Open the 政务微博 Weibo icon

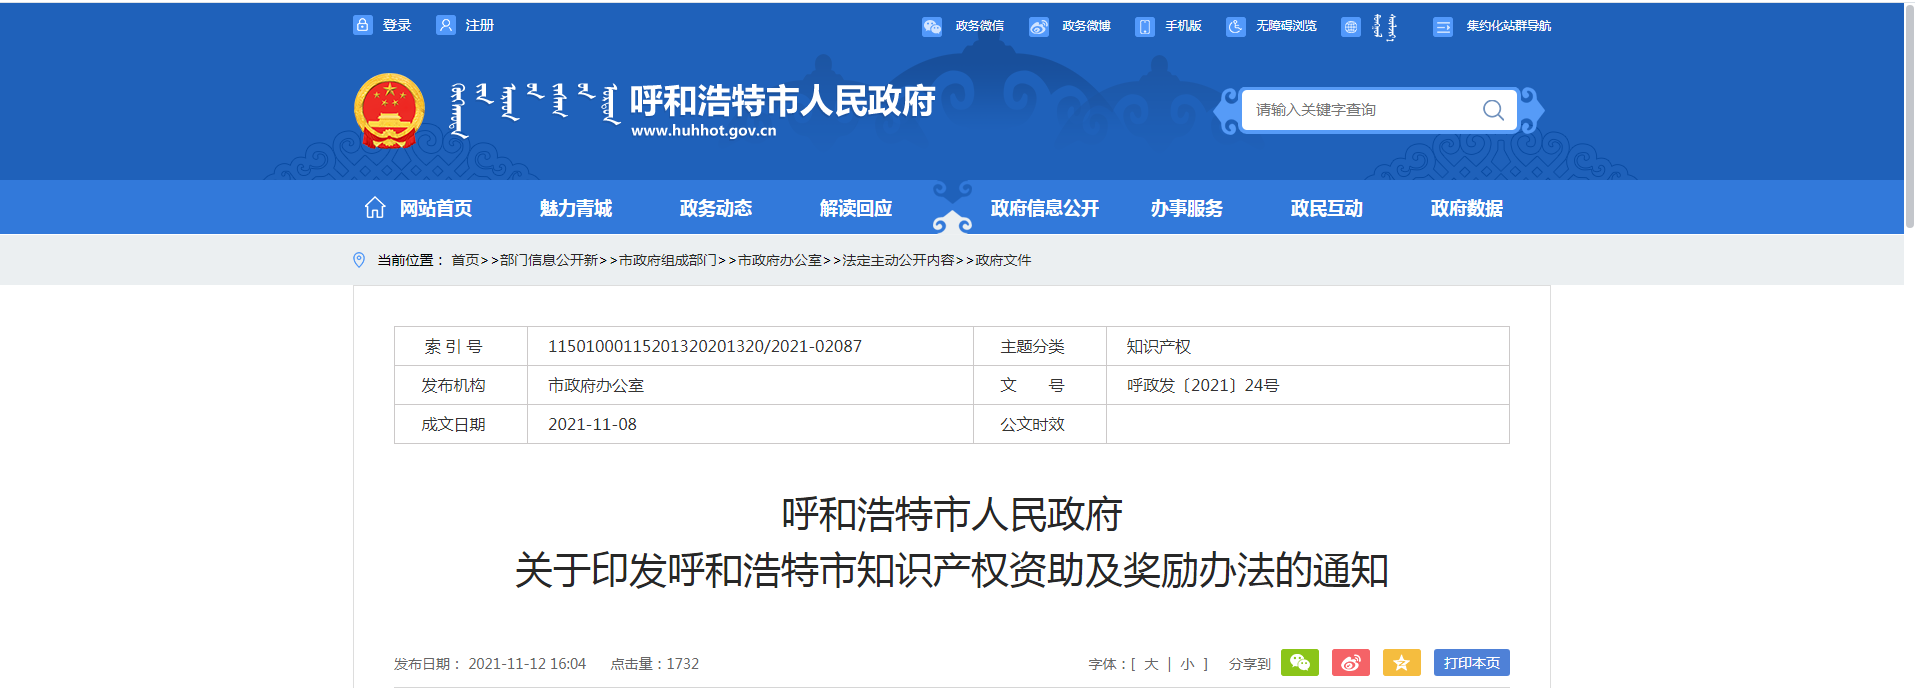pos(1039,27)
